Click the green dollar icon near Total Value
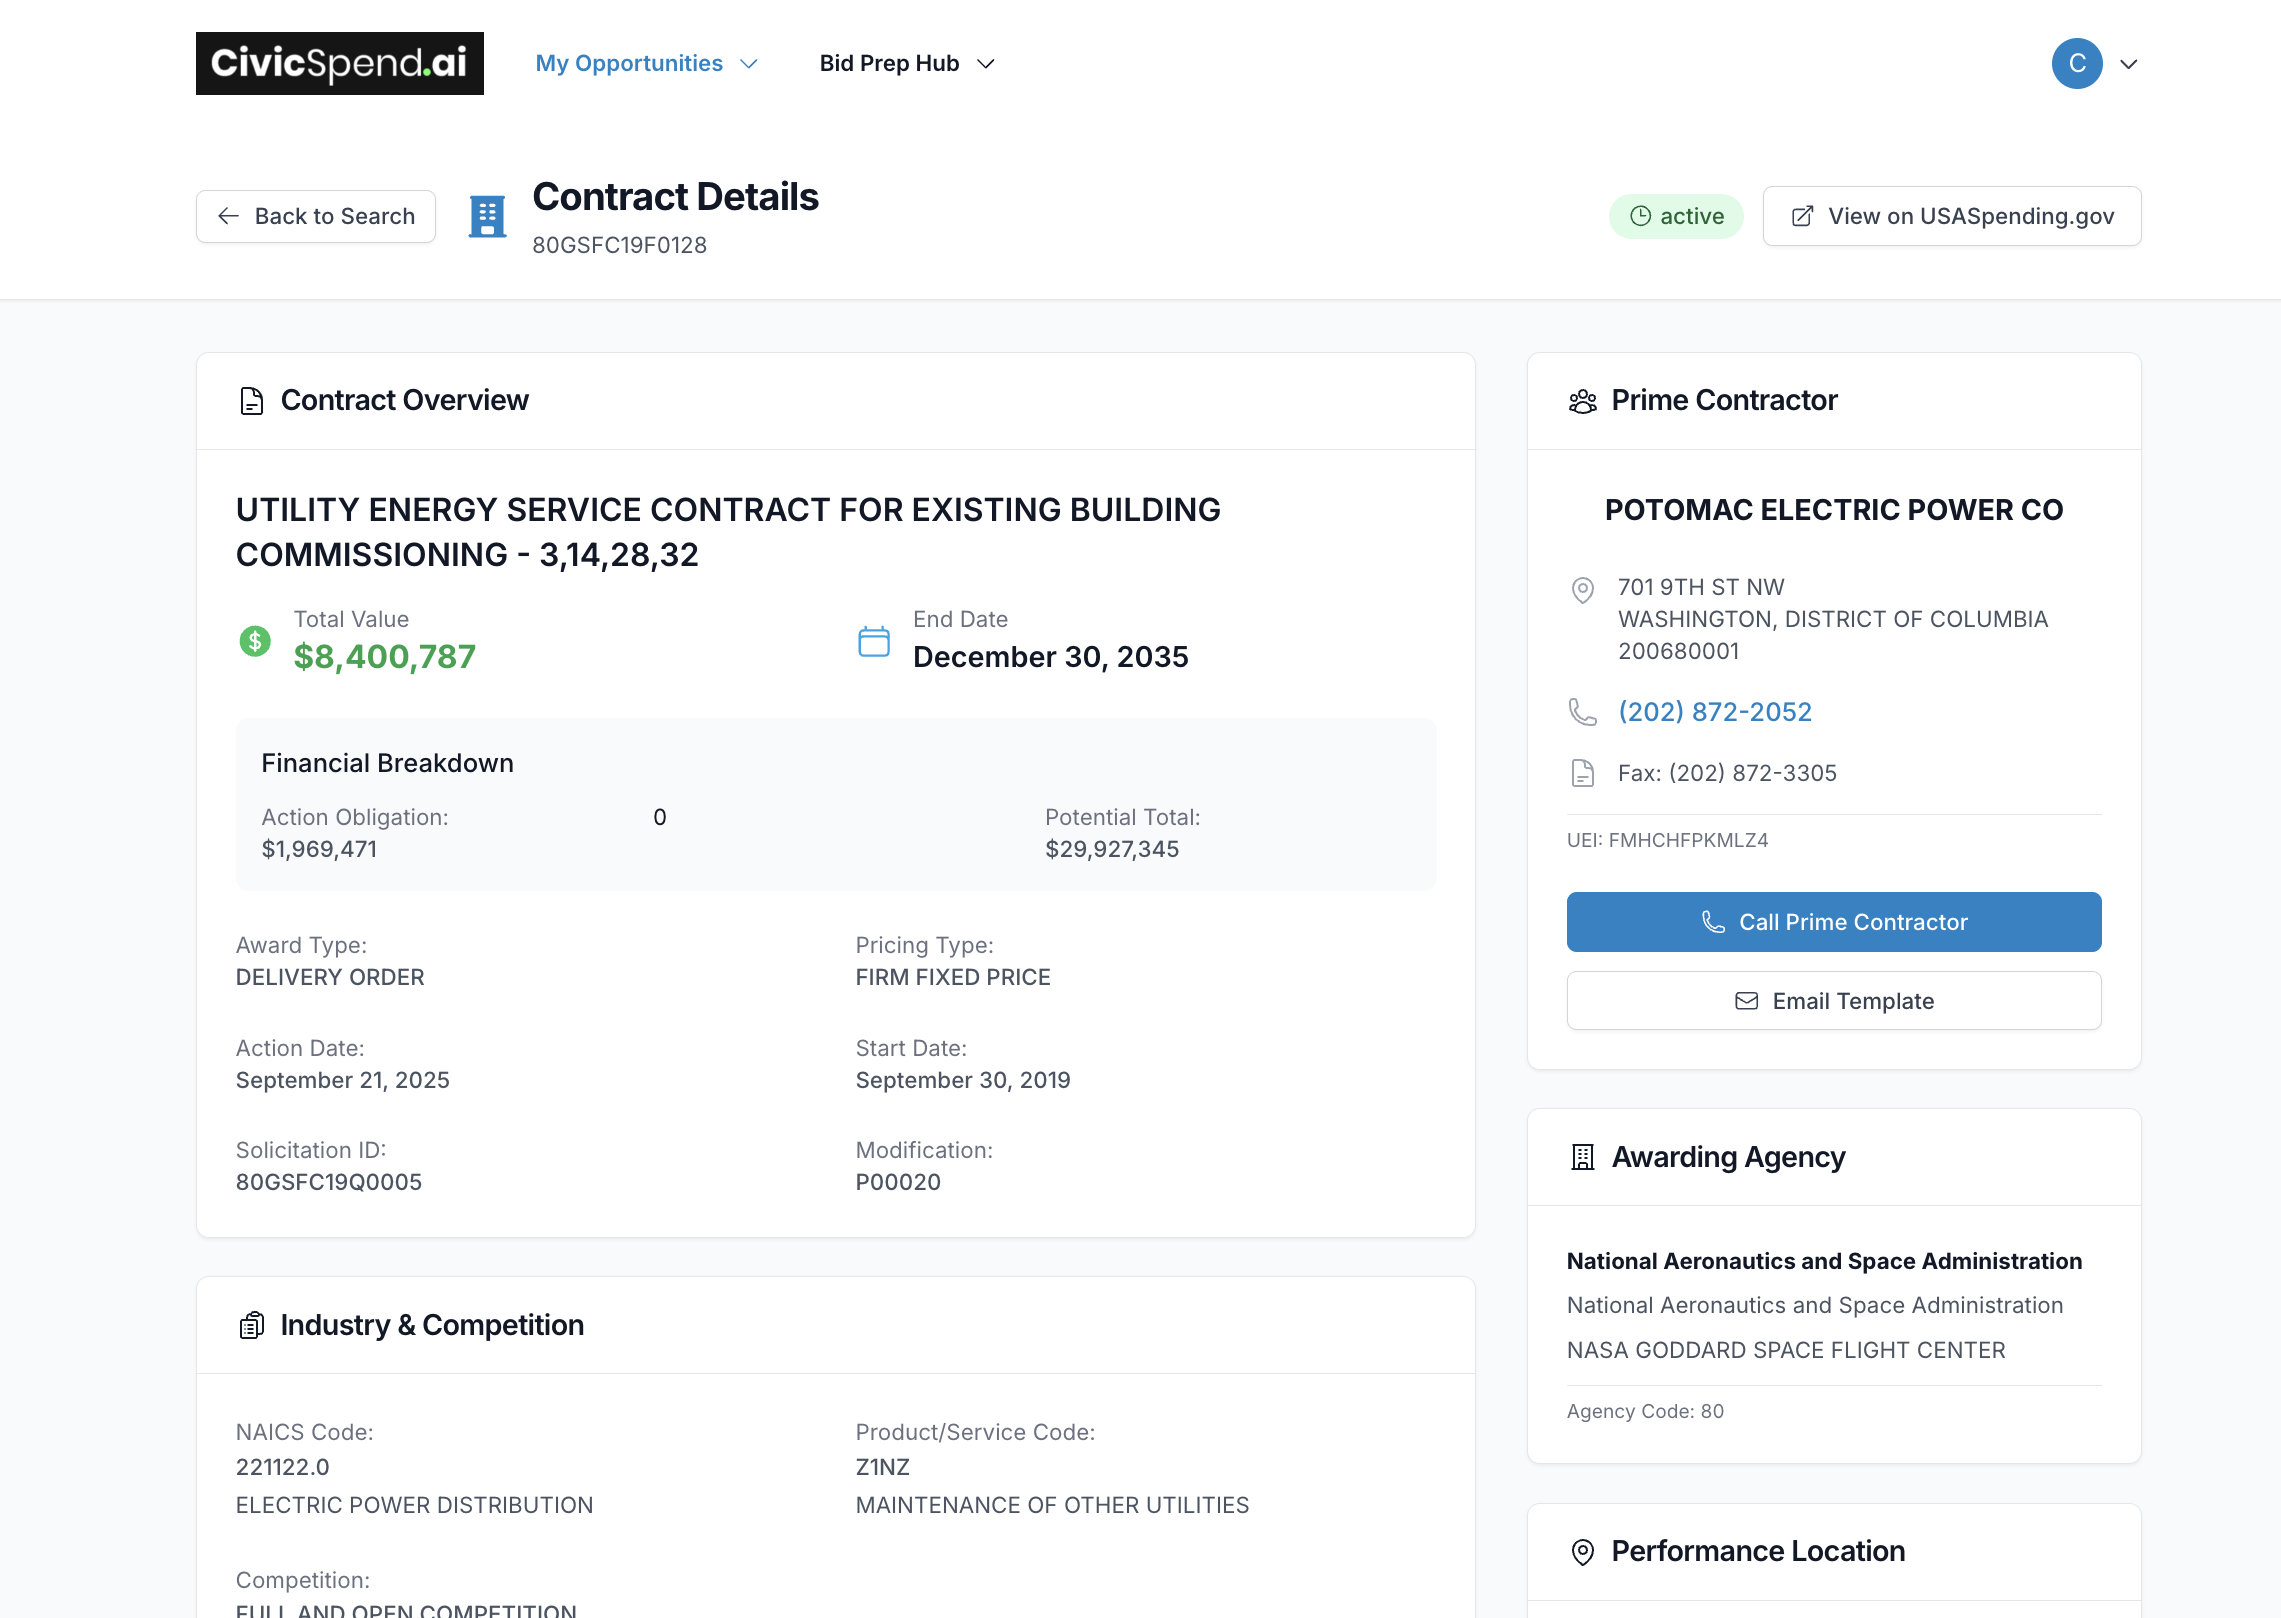The width and height of the screenshot is (2281, 1618). coord(255,641)
